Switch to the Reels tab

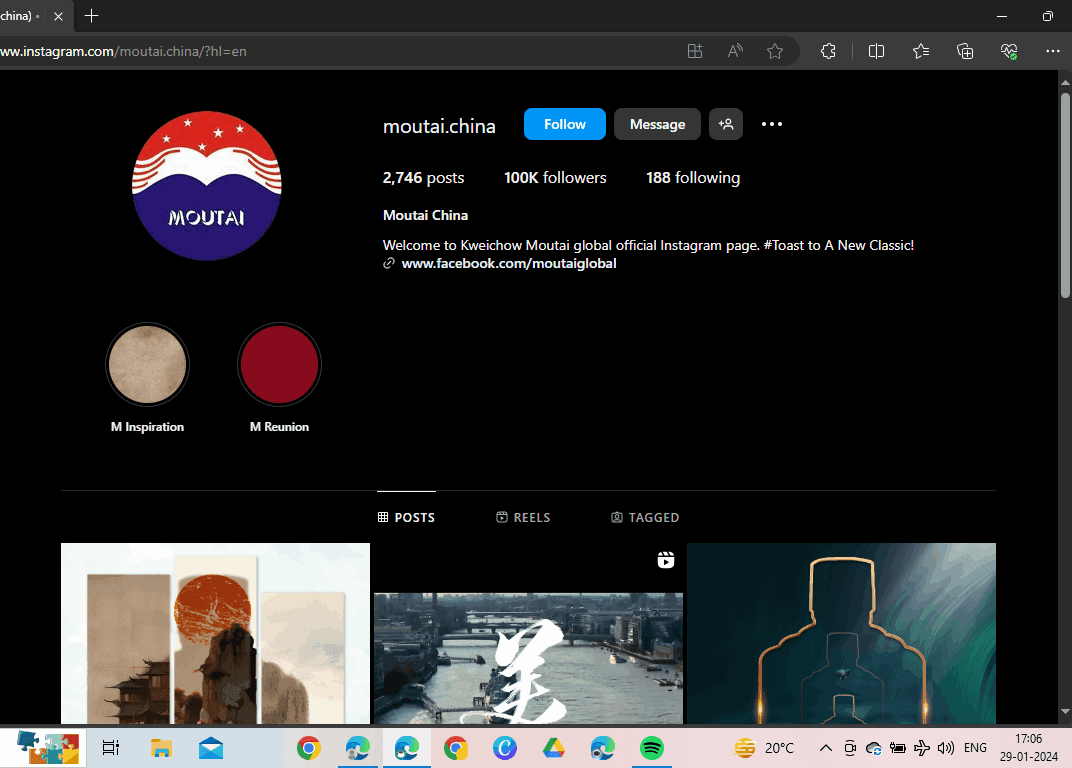(x=523, y=517)
